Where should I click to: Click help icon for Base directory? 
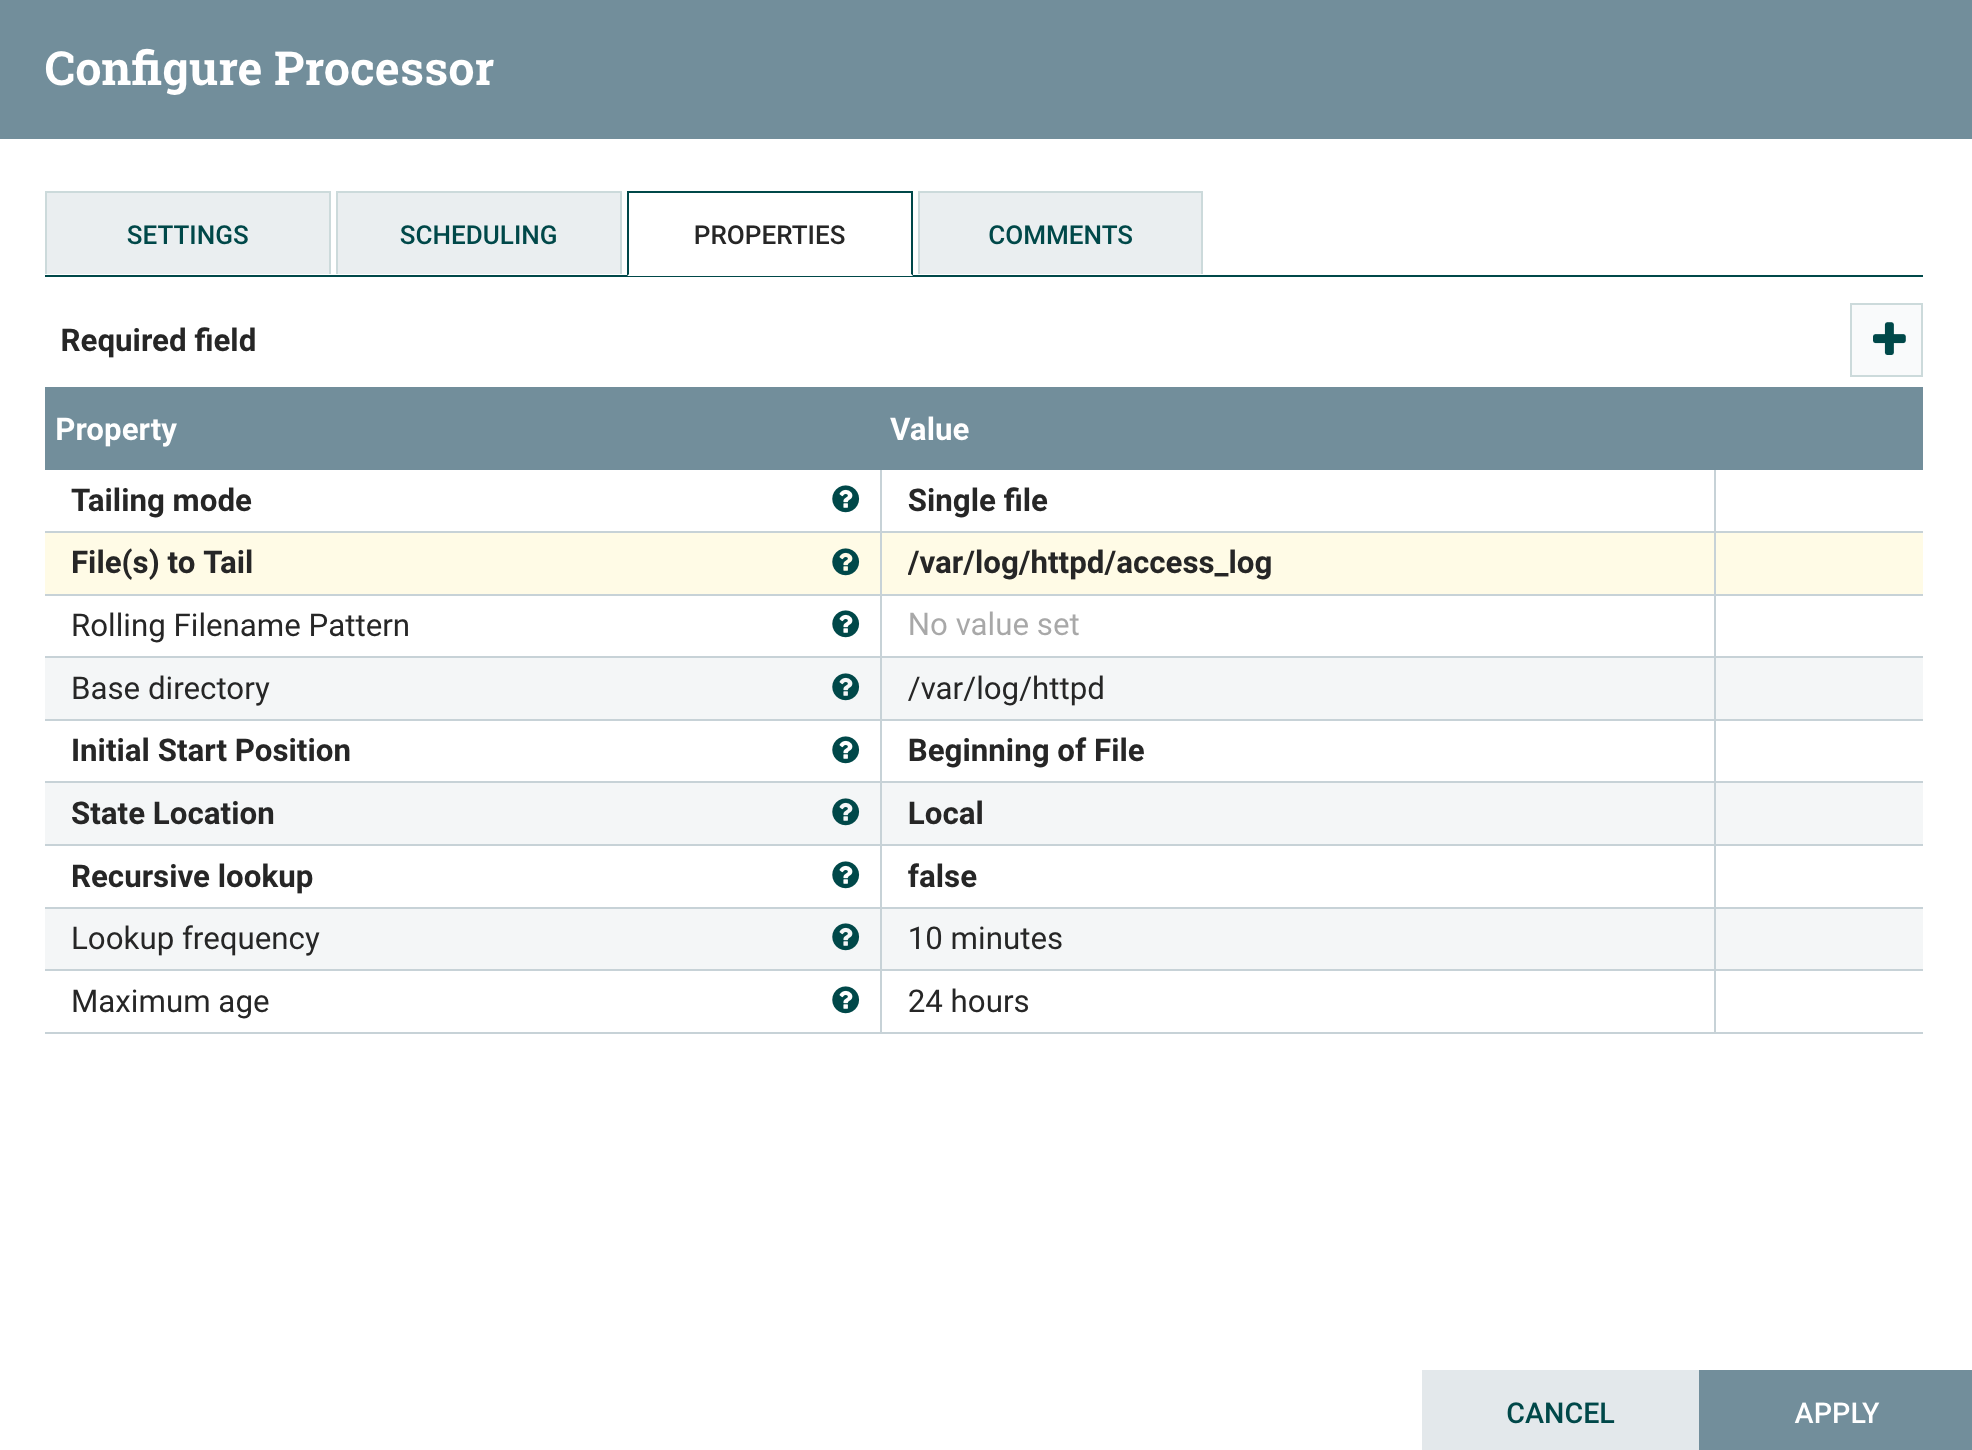(x=845, y=687)
